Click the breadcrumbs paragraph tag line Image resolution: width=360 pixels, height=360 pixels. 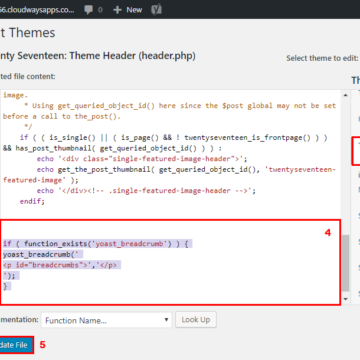coord(62,265)
